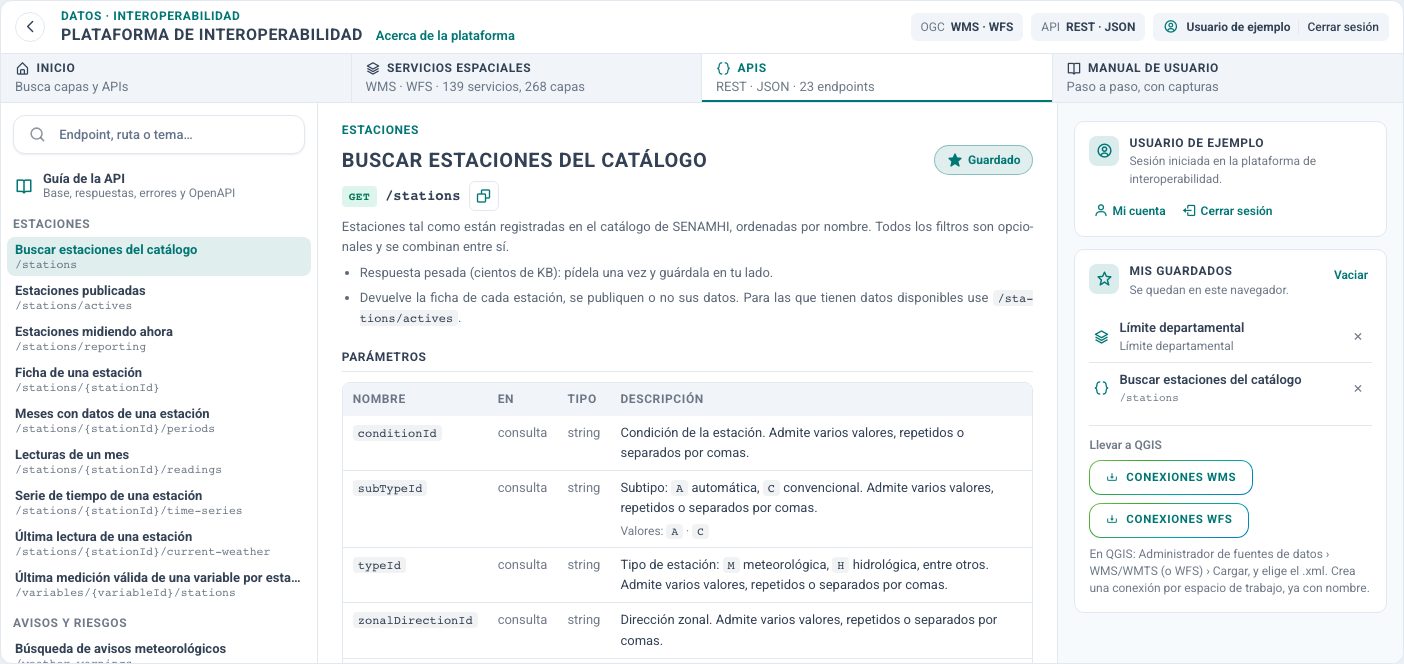
Task: Click the Parámetros section heading
Action: point(384,357)
